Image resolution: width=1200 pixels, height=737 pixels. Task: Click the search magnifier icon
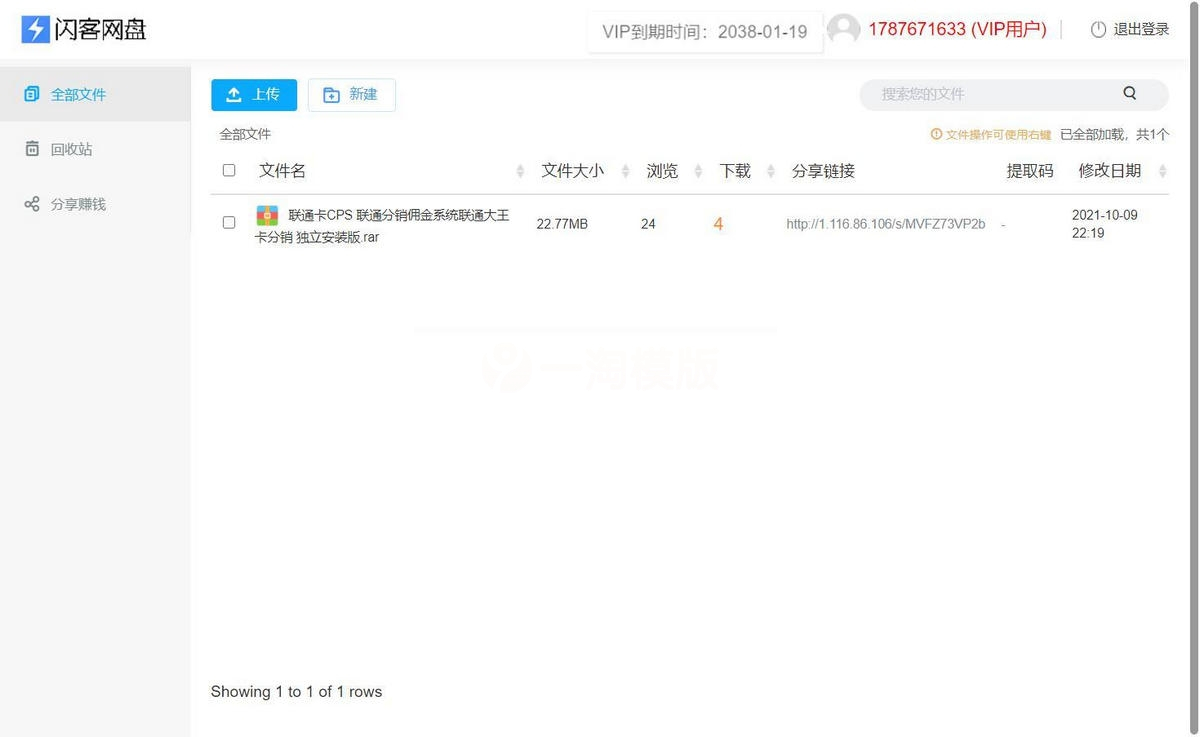pyautogui.click(x=1129, y=93)
